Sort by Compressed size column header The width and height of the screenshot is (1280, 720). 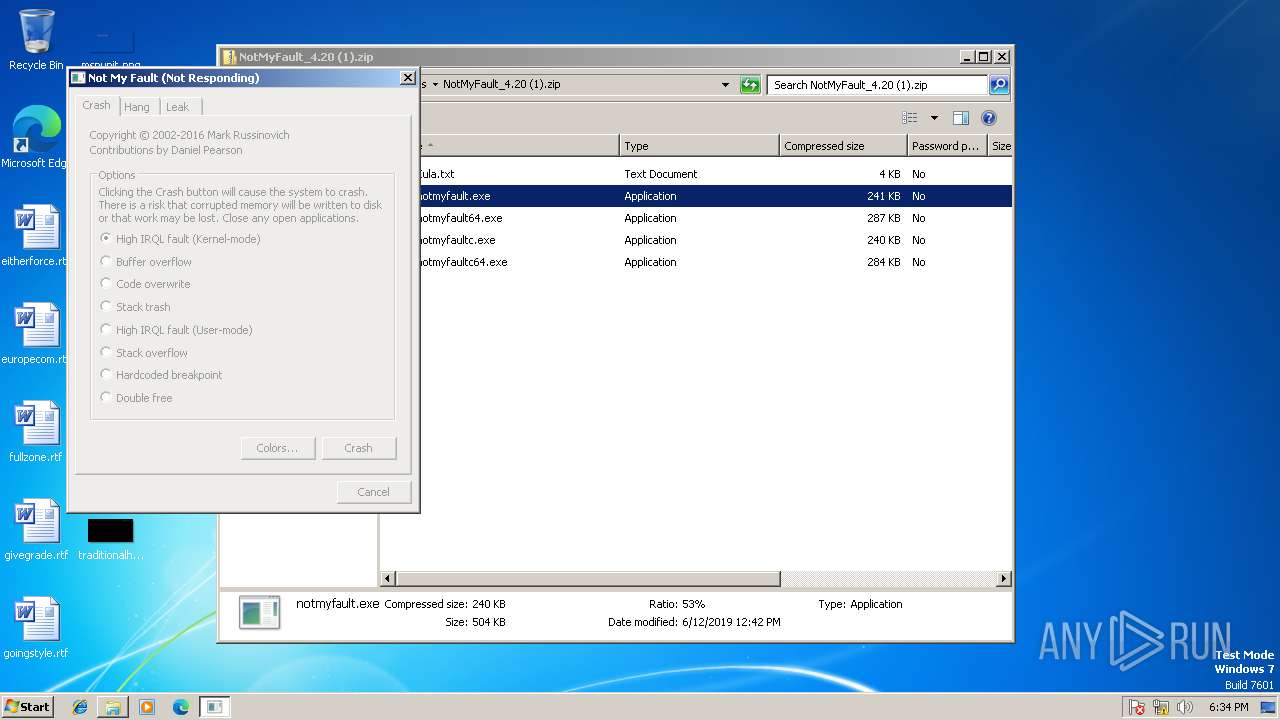click(x=843, y=146)
